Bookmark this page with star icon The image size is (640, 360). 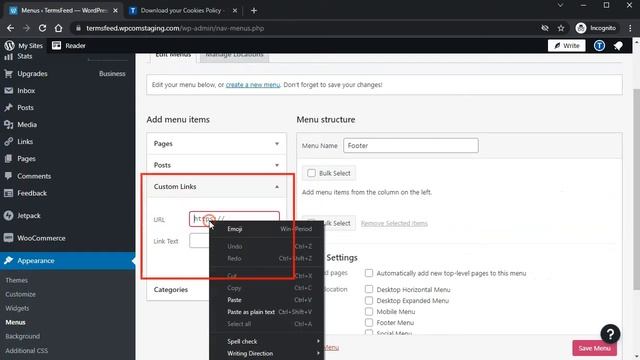561,28
